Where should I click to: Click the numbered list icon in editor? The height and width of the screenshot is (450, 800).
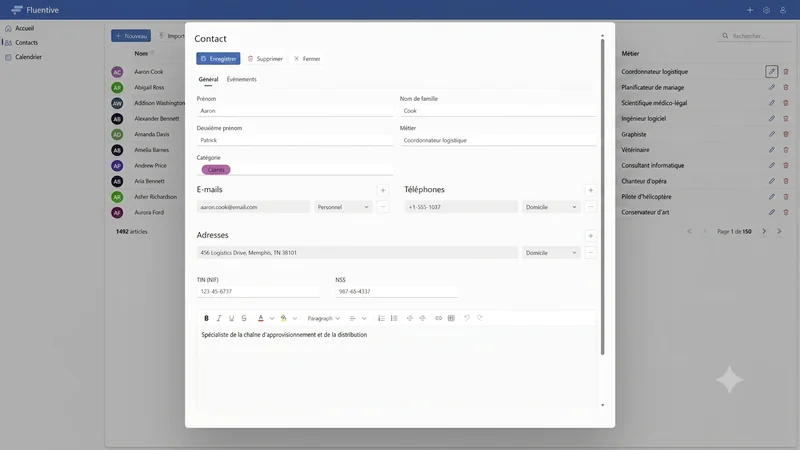[x=381, y=318]
